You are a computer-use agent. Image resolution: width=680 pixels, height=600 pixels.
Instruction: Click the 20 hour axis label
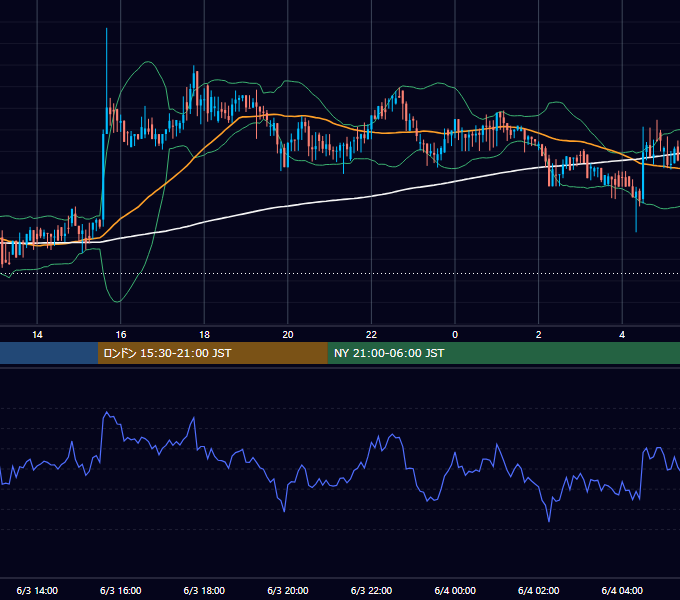[288, 335]
